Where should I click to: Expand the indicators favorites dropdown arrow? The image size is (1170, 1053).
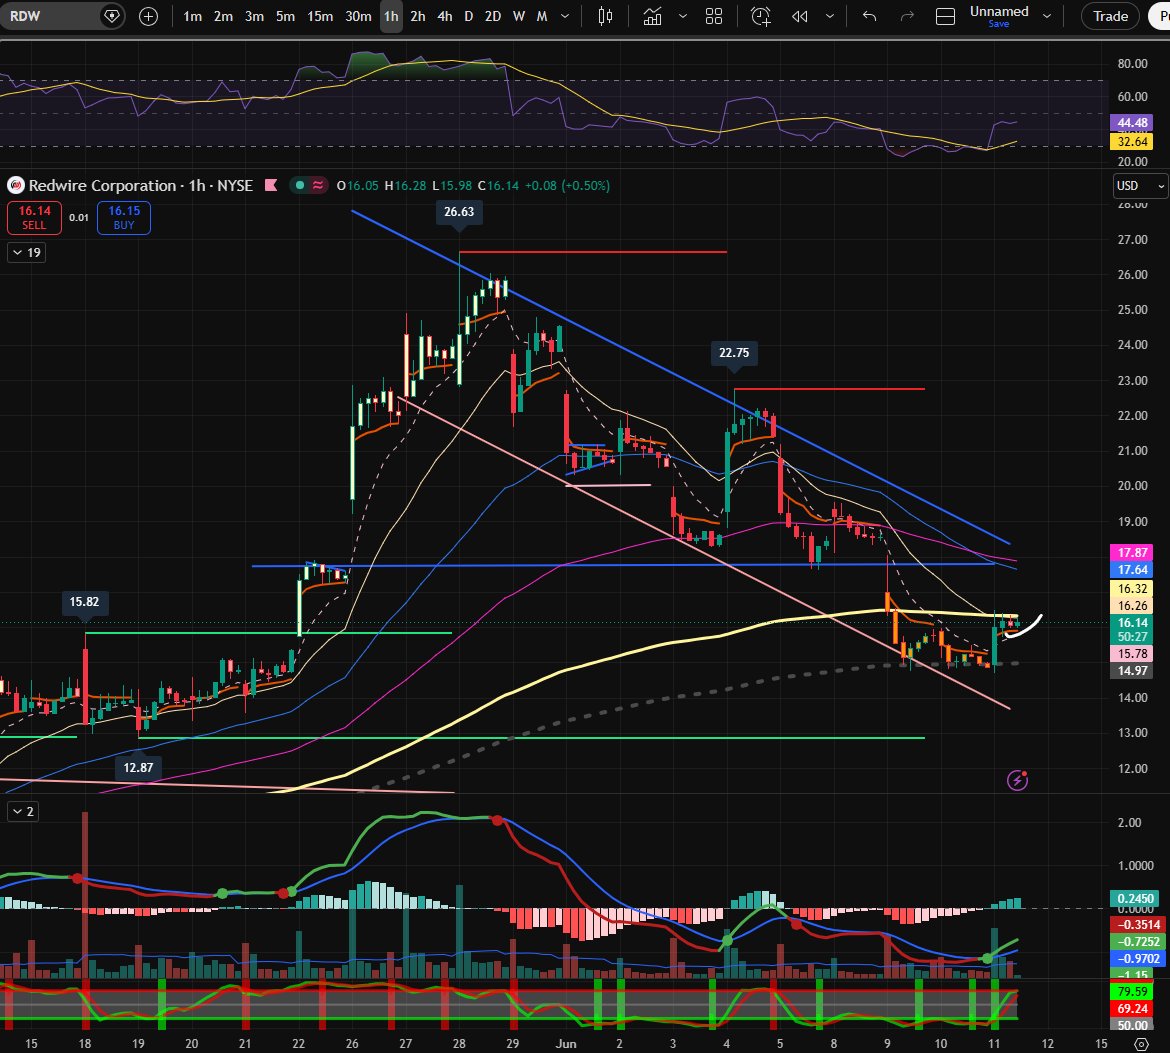pos(682,16)
